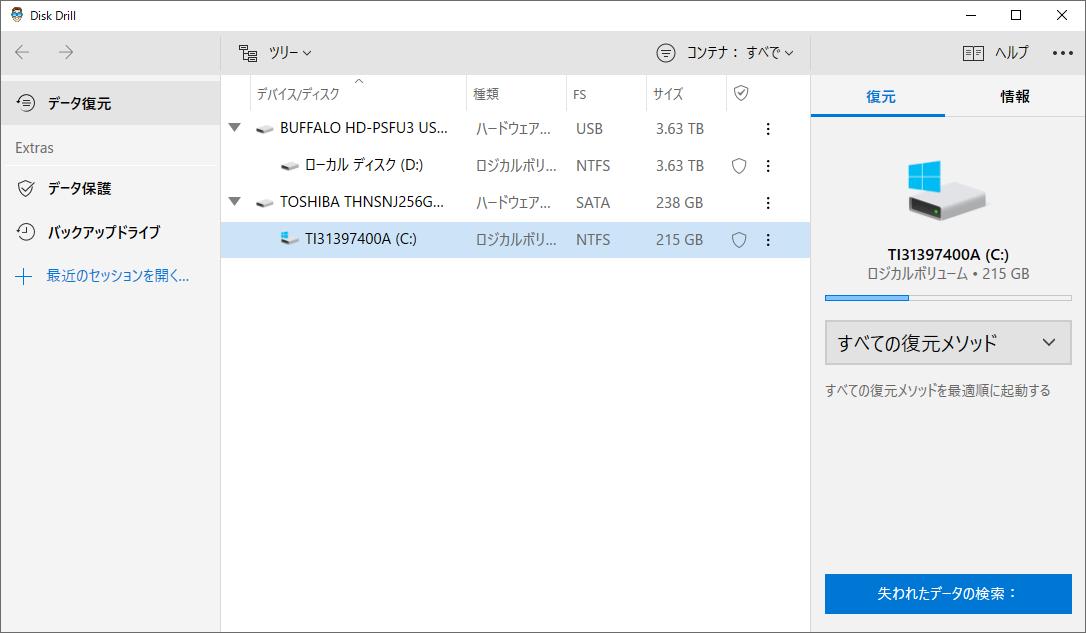Click the 215 GB size cell
This screenshot has height=633, width=1086.
679,240
